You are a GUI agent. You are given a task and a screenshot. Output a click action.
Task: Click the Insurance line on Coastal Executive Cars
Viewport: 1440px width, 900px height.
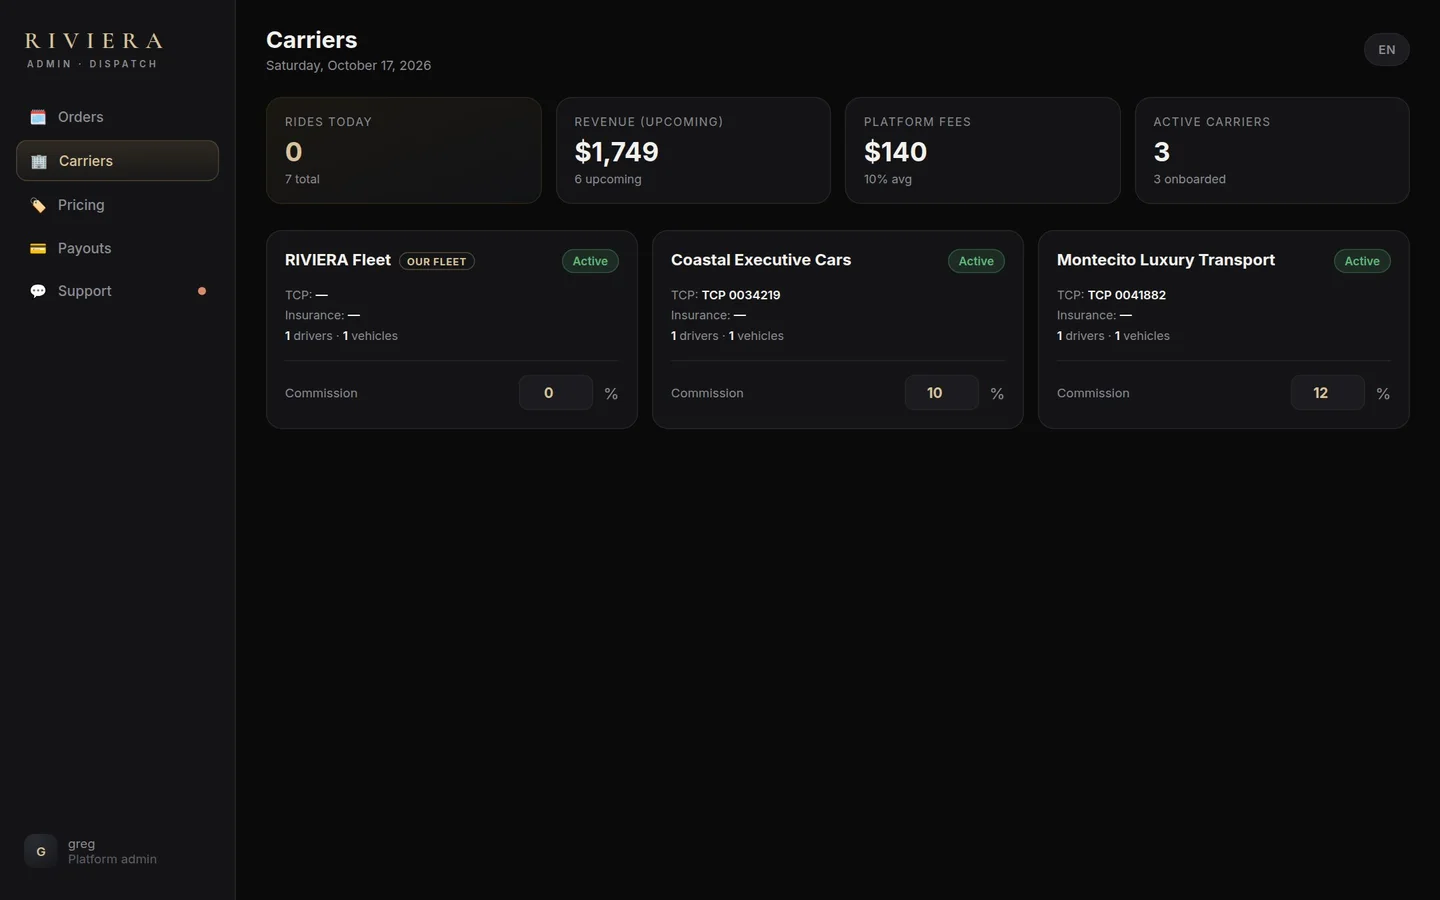(708, 315)
